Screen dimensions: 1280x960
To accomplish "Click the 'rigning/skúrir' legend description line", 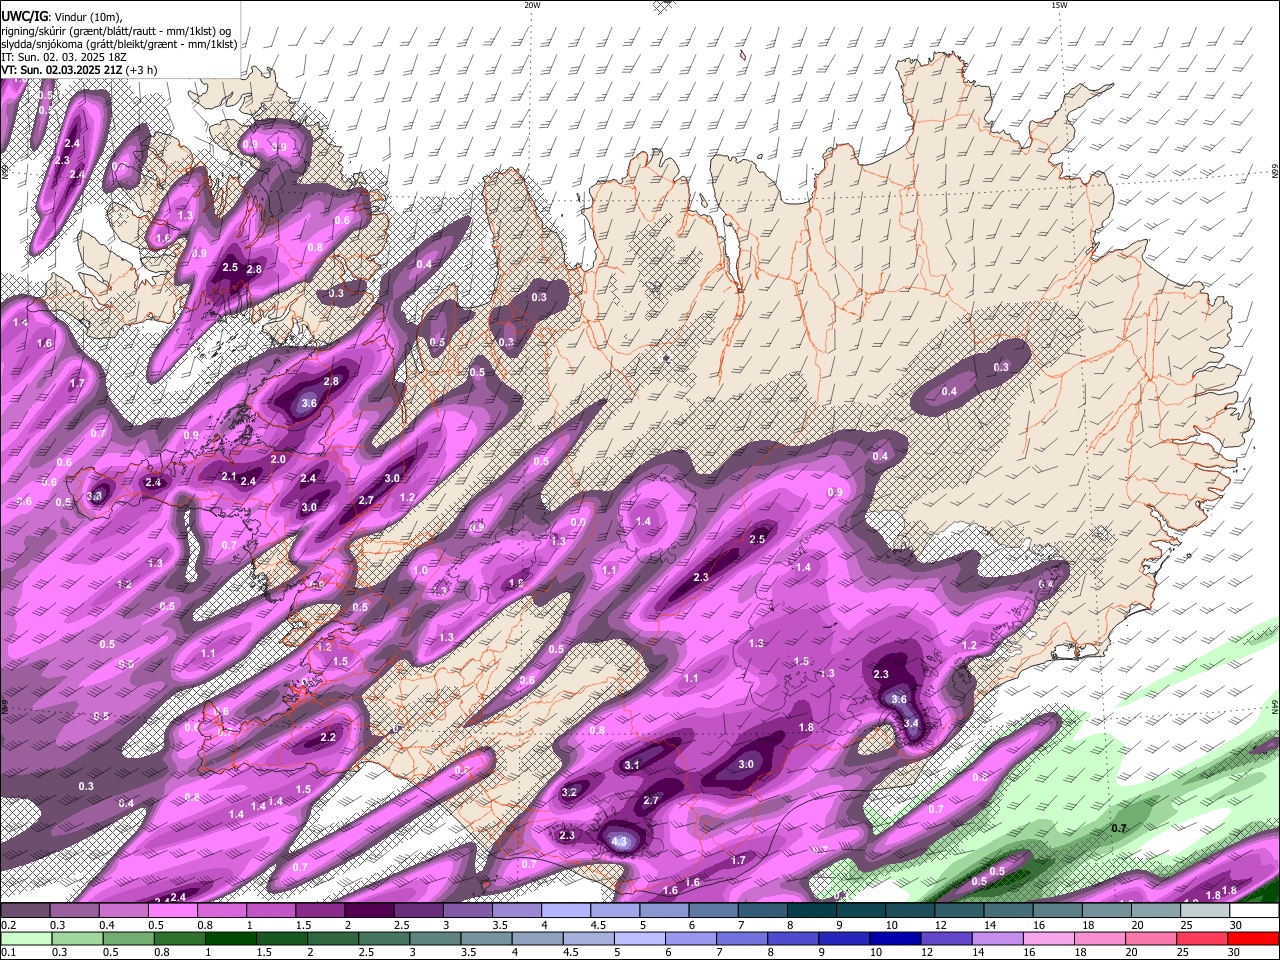I will [117, 31].
